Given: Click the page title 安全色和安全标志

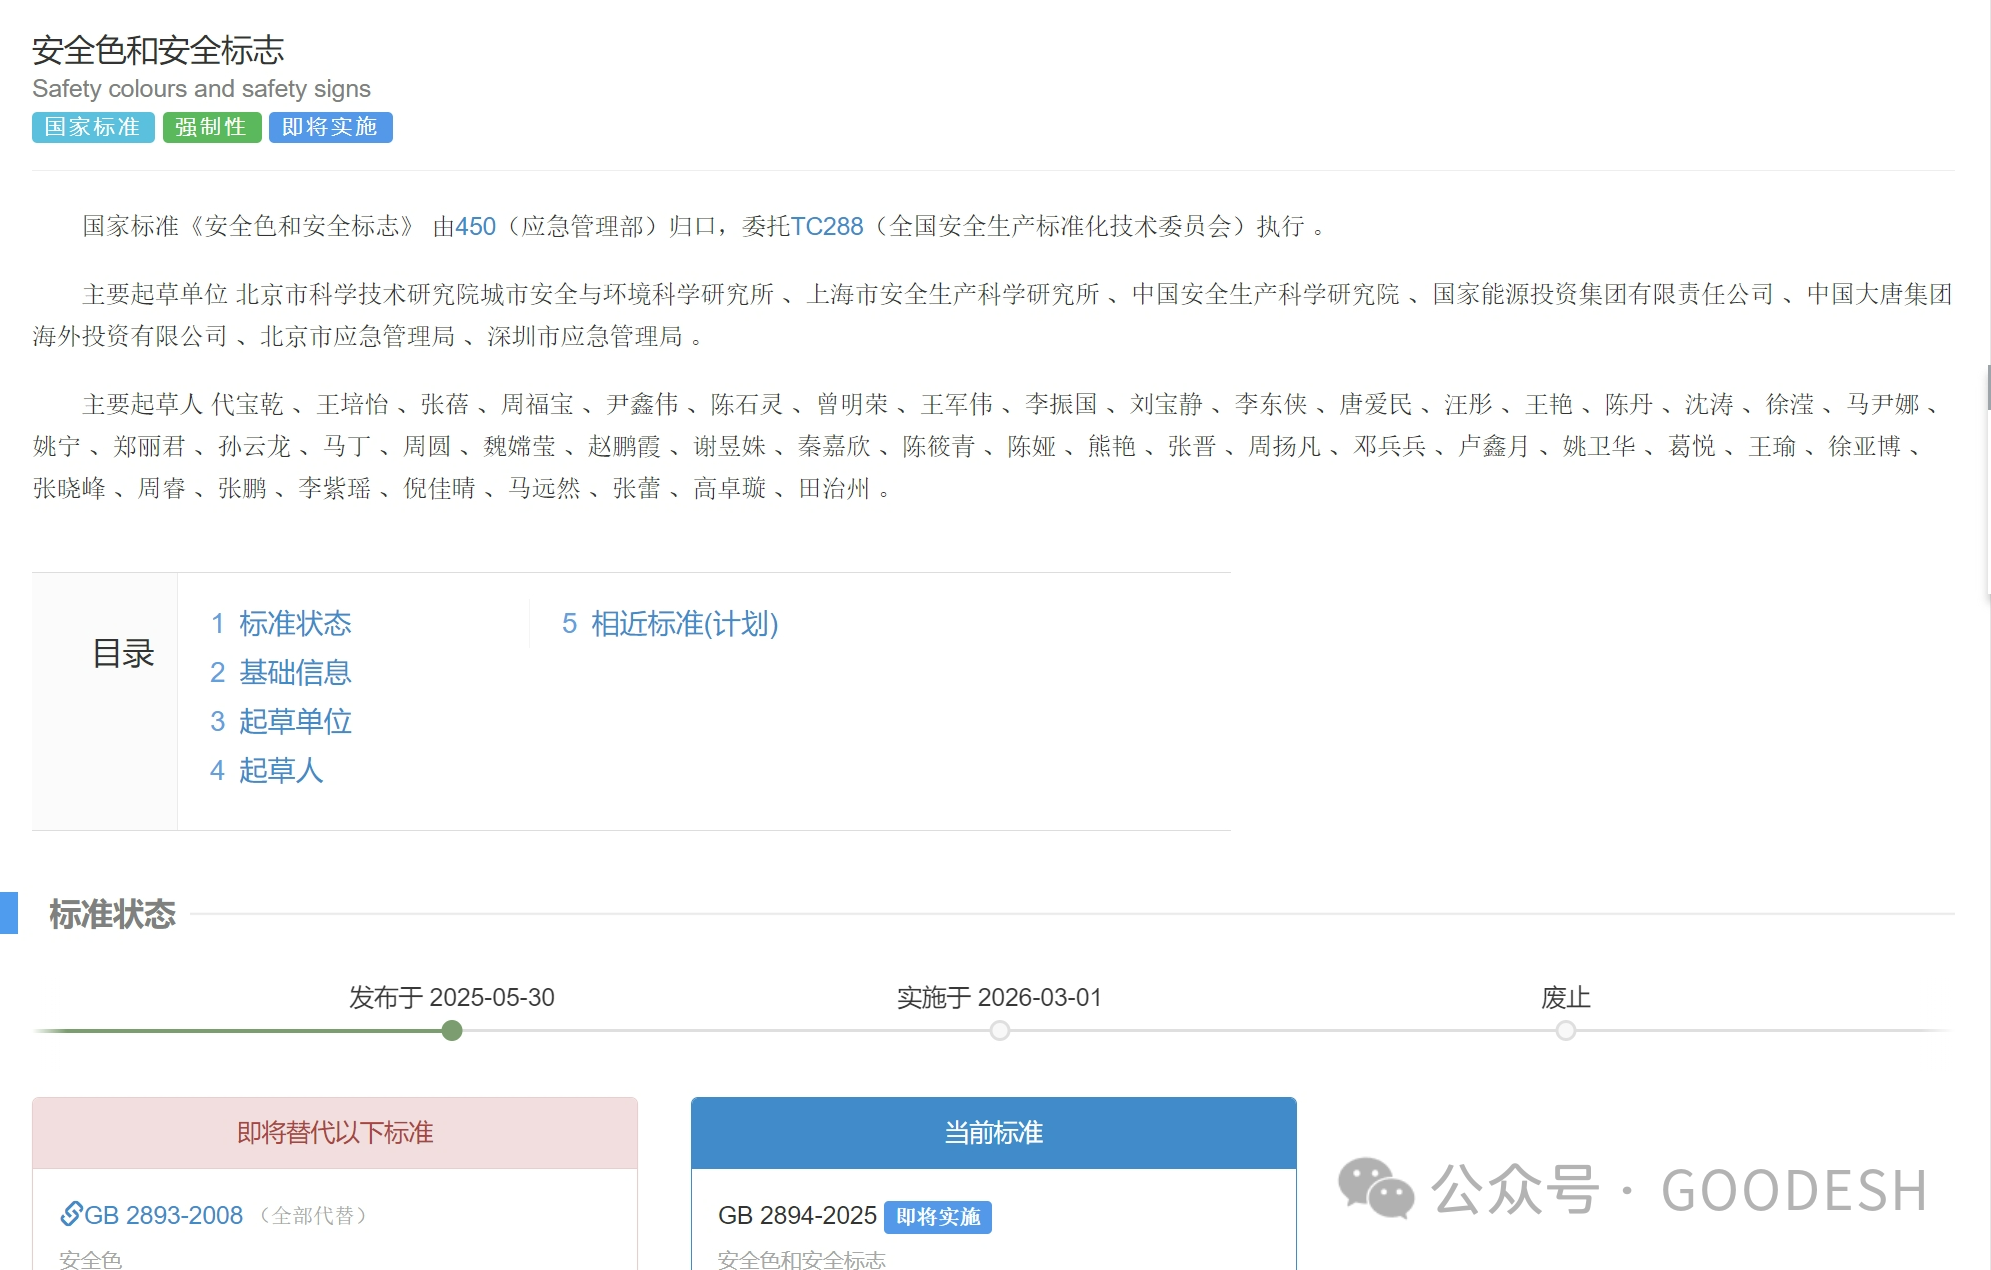Looking at the screenshot, I should pyautogui.click(x=158, y=50).
